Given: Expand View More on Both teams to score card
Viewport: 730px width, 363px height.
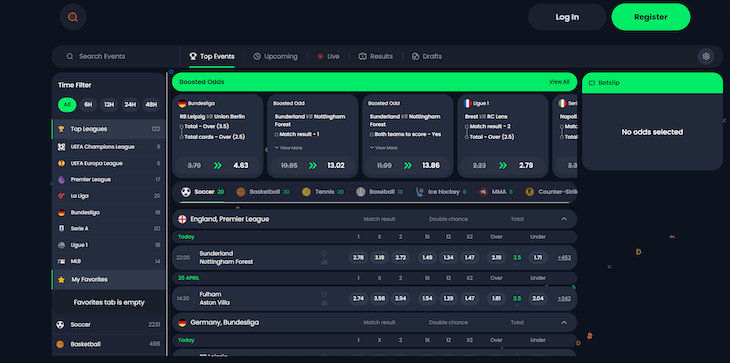Looking at the screenshot, I should pos(384,148).
